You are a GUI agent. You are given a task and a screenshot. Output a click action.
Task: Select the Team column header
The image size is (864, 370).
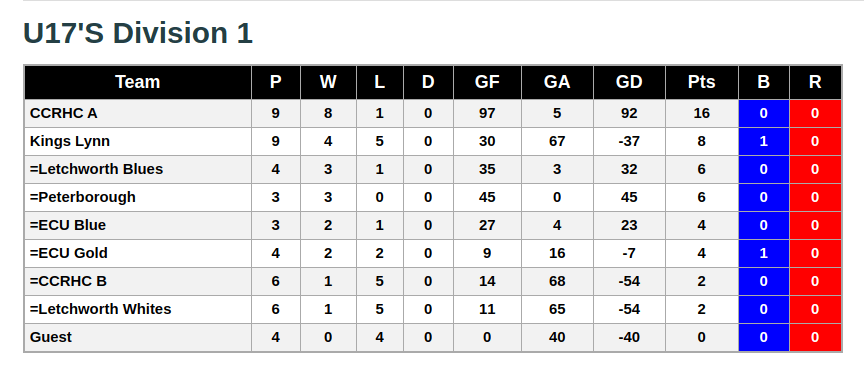point(138,82)
